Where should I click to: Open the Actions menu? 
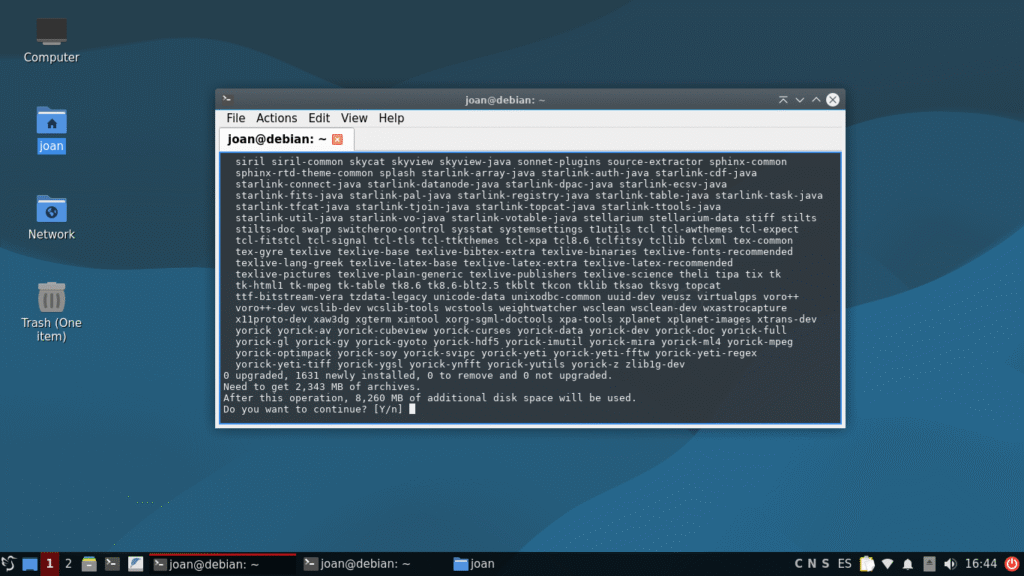tap(276, 118)
